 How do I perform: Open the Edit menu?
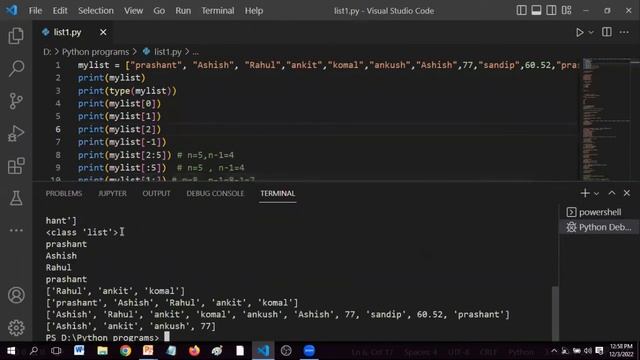(x=60, y=11)
